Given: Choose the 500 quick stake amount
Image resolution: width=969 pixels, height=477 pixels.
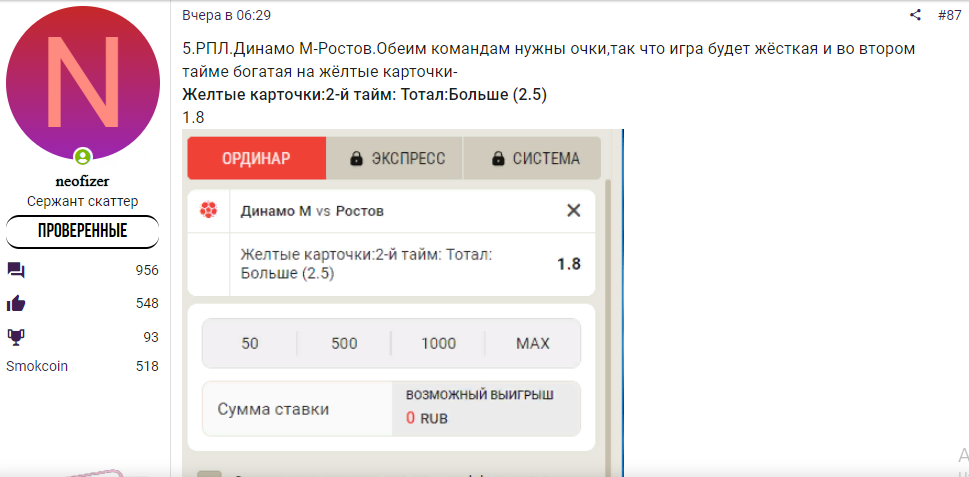Looking at the screenshot, I should [344, 344].
